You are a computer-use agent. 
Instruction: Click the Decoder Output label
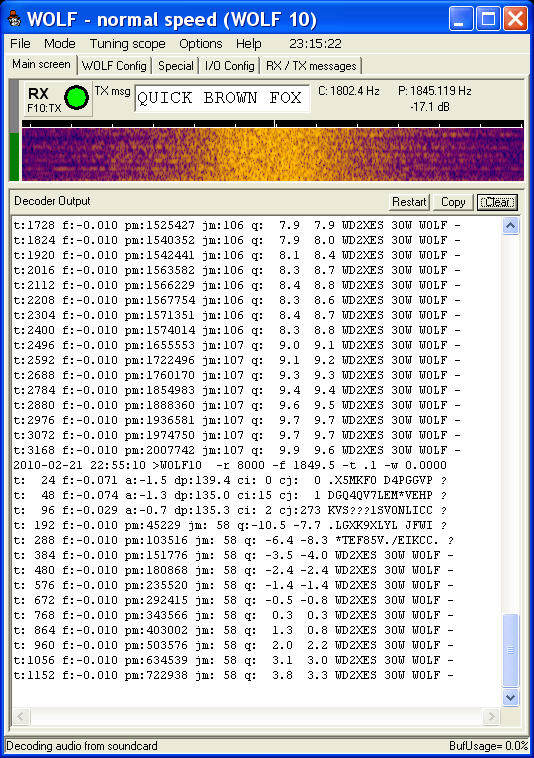[52, 201]
